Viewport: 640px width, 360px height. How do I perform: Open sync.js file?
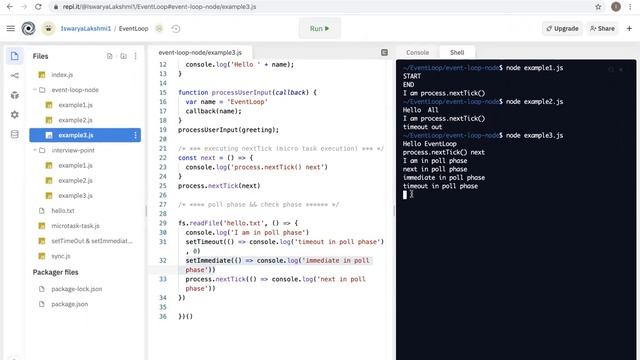tap(61, 256)
